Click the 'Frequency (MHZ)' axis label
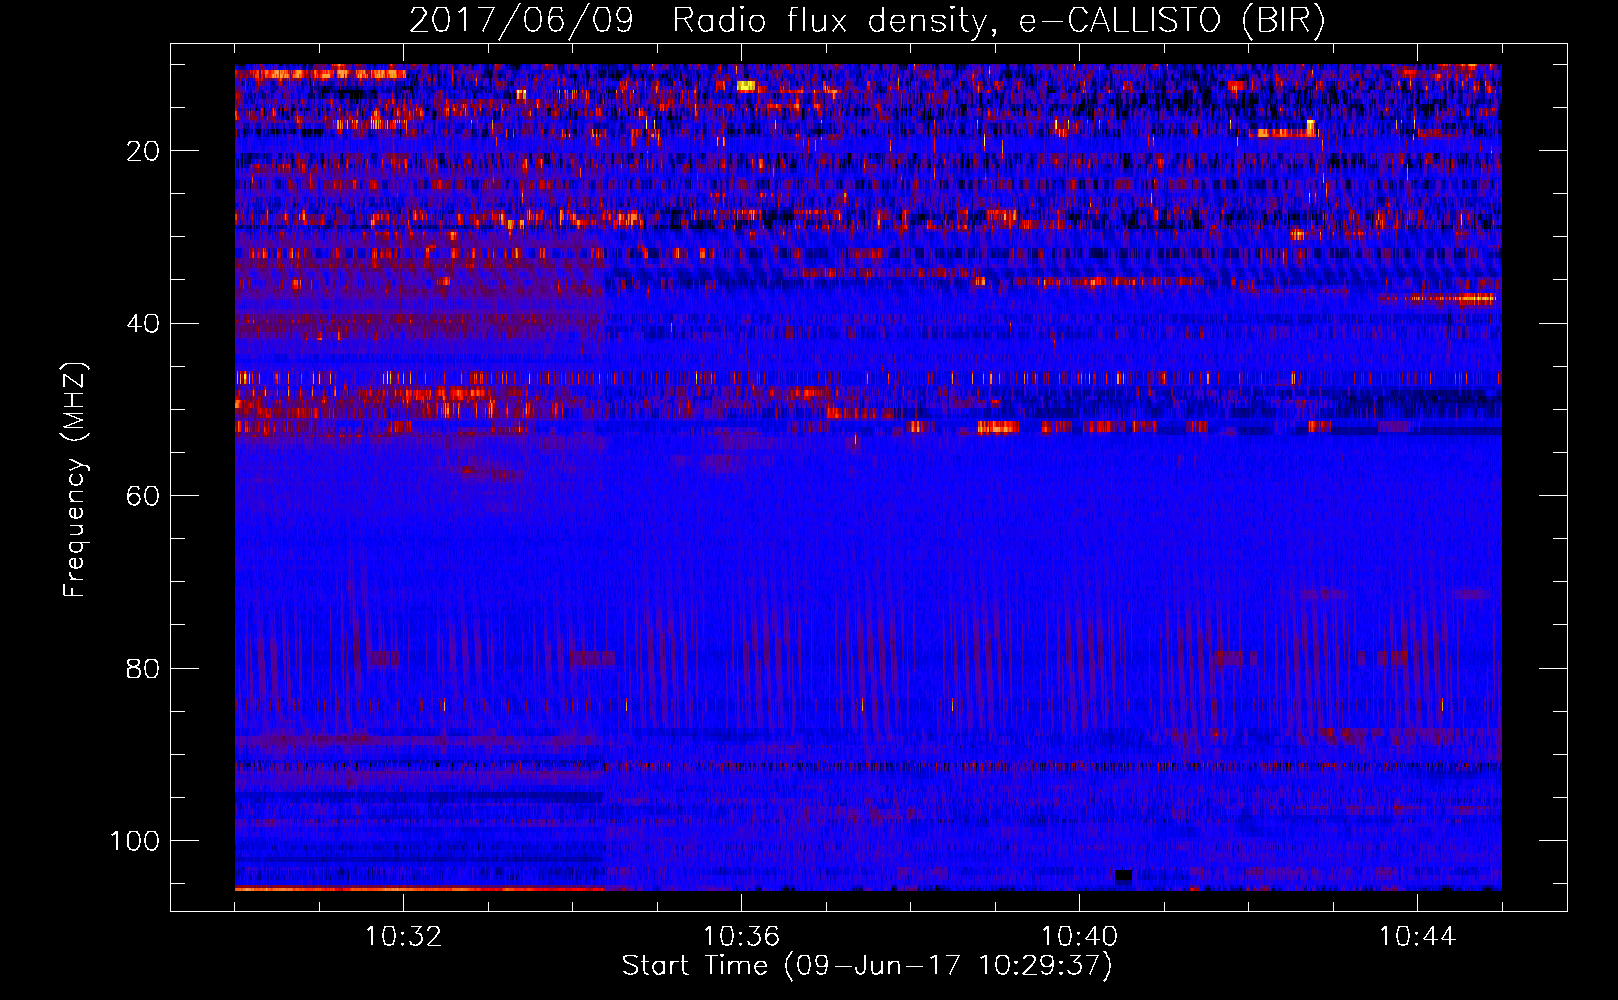 (x=75, y=479)
